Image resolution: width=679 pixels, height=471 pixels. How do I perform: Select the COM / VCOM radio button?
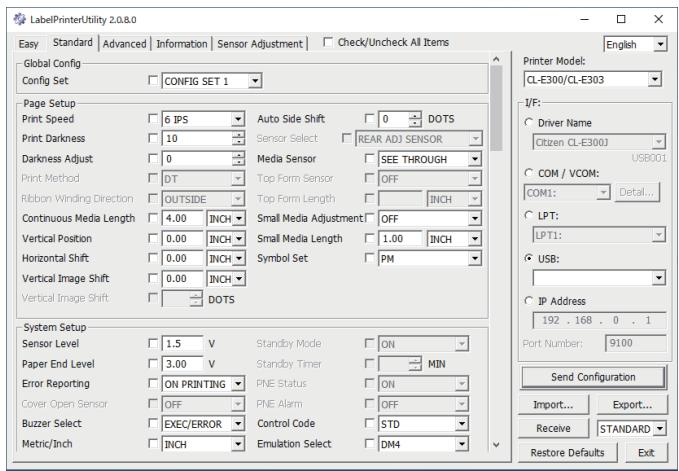coord(529,173)
